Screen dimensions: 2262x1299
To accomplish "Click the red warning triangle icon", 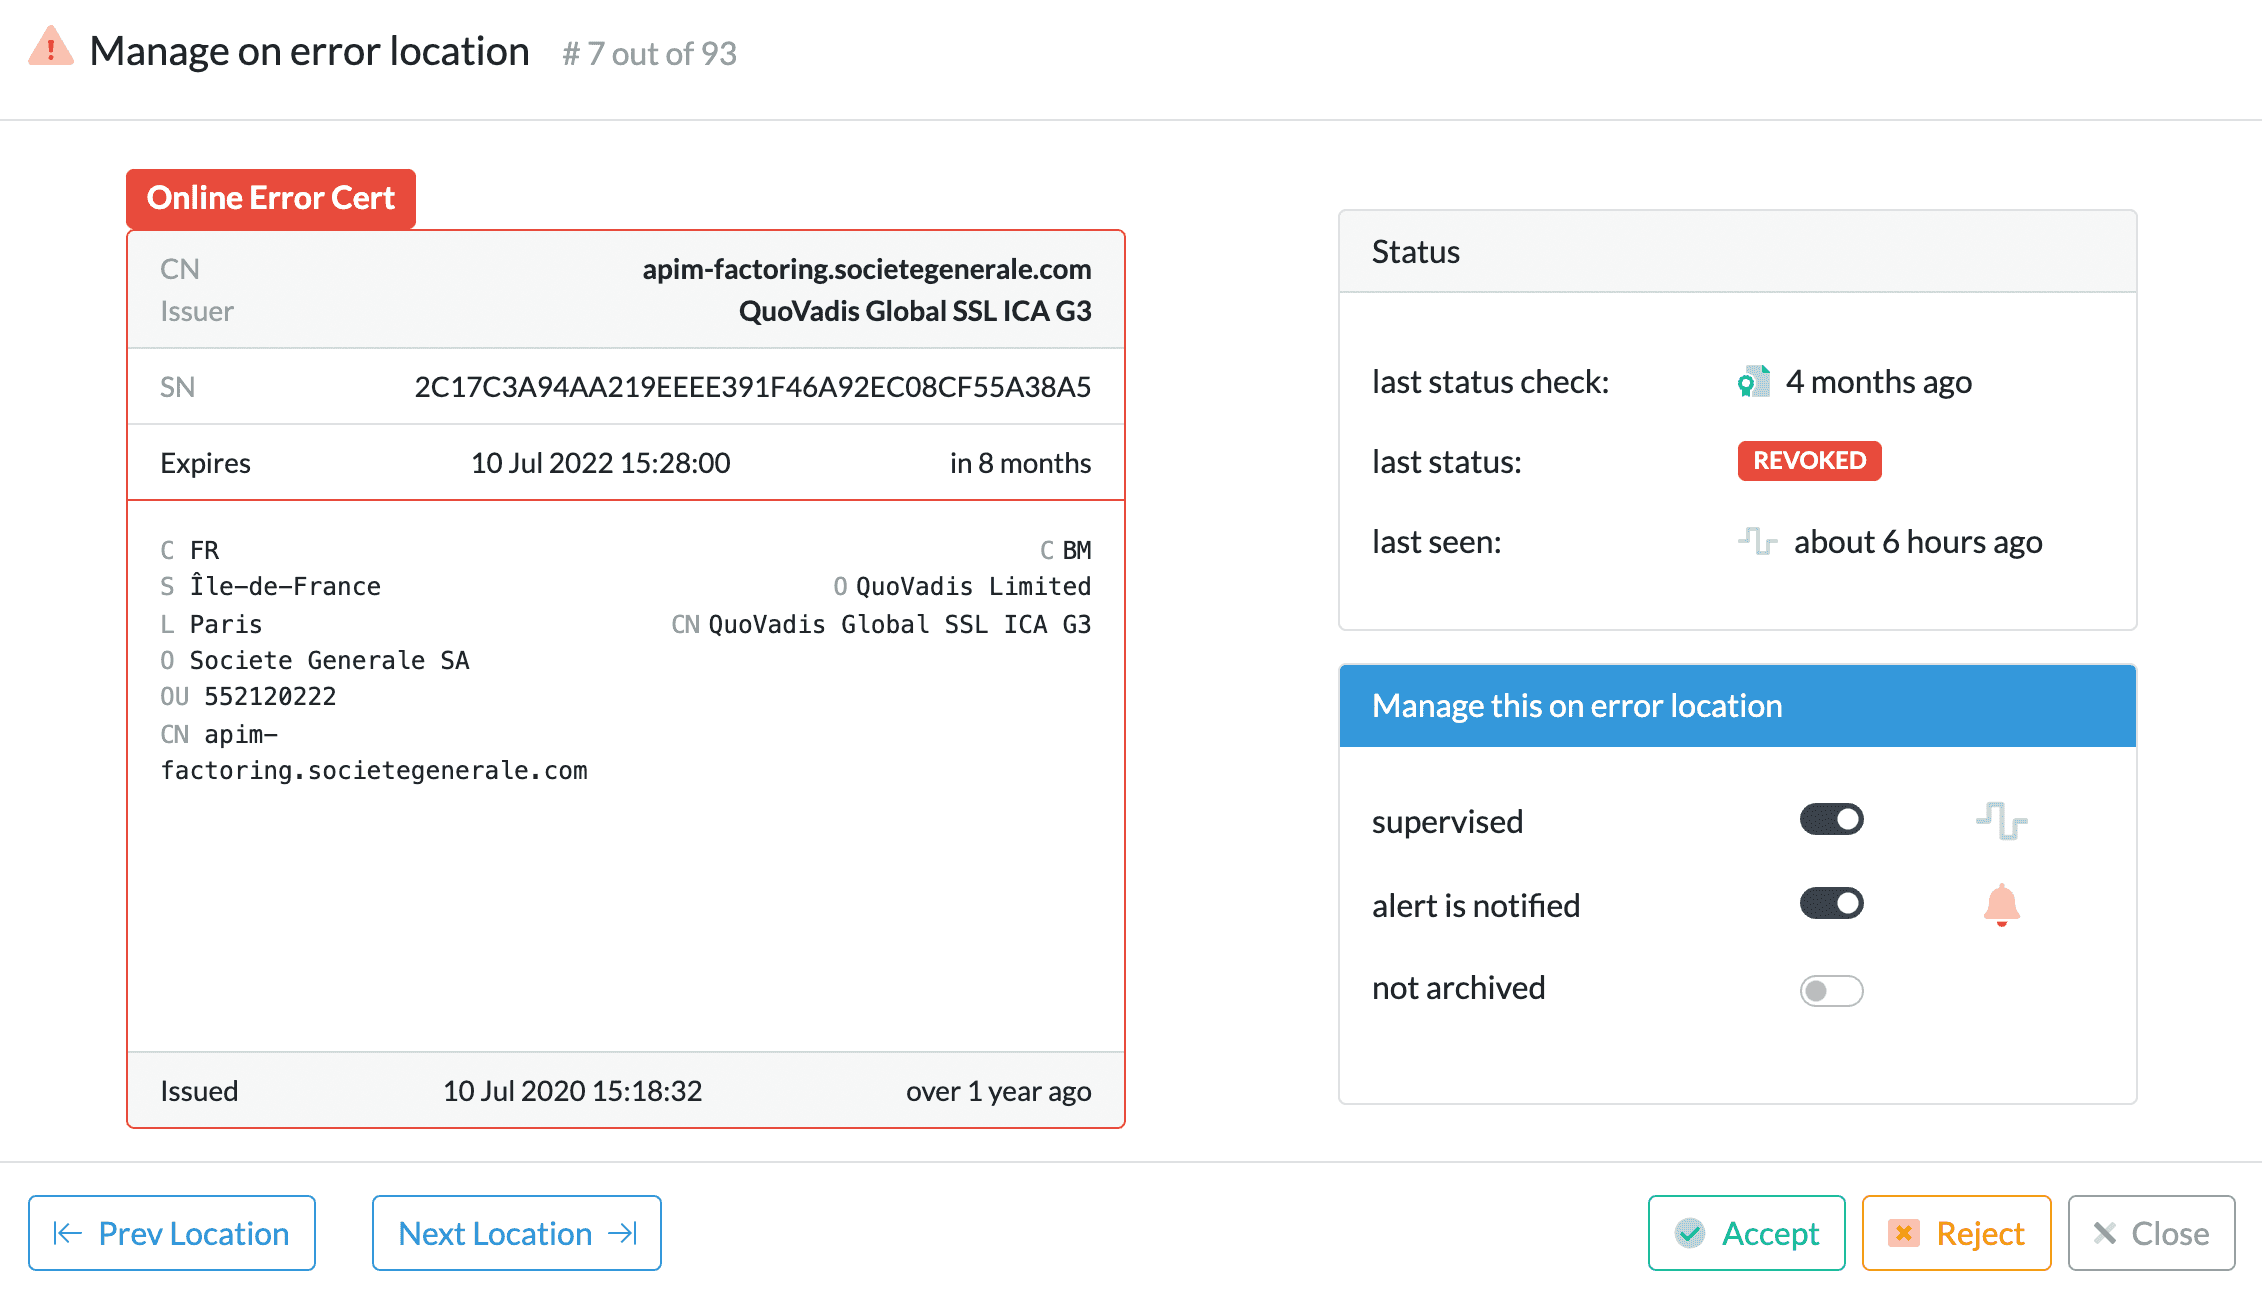I will (51, 49).
